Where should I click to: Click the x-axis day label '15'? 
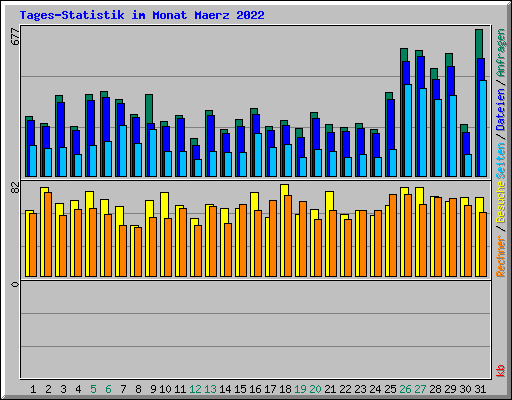[x=240, y=389]
